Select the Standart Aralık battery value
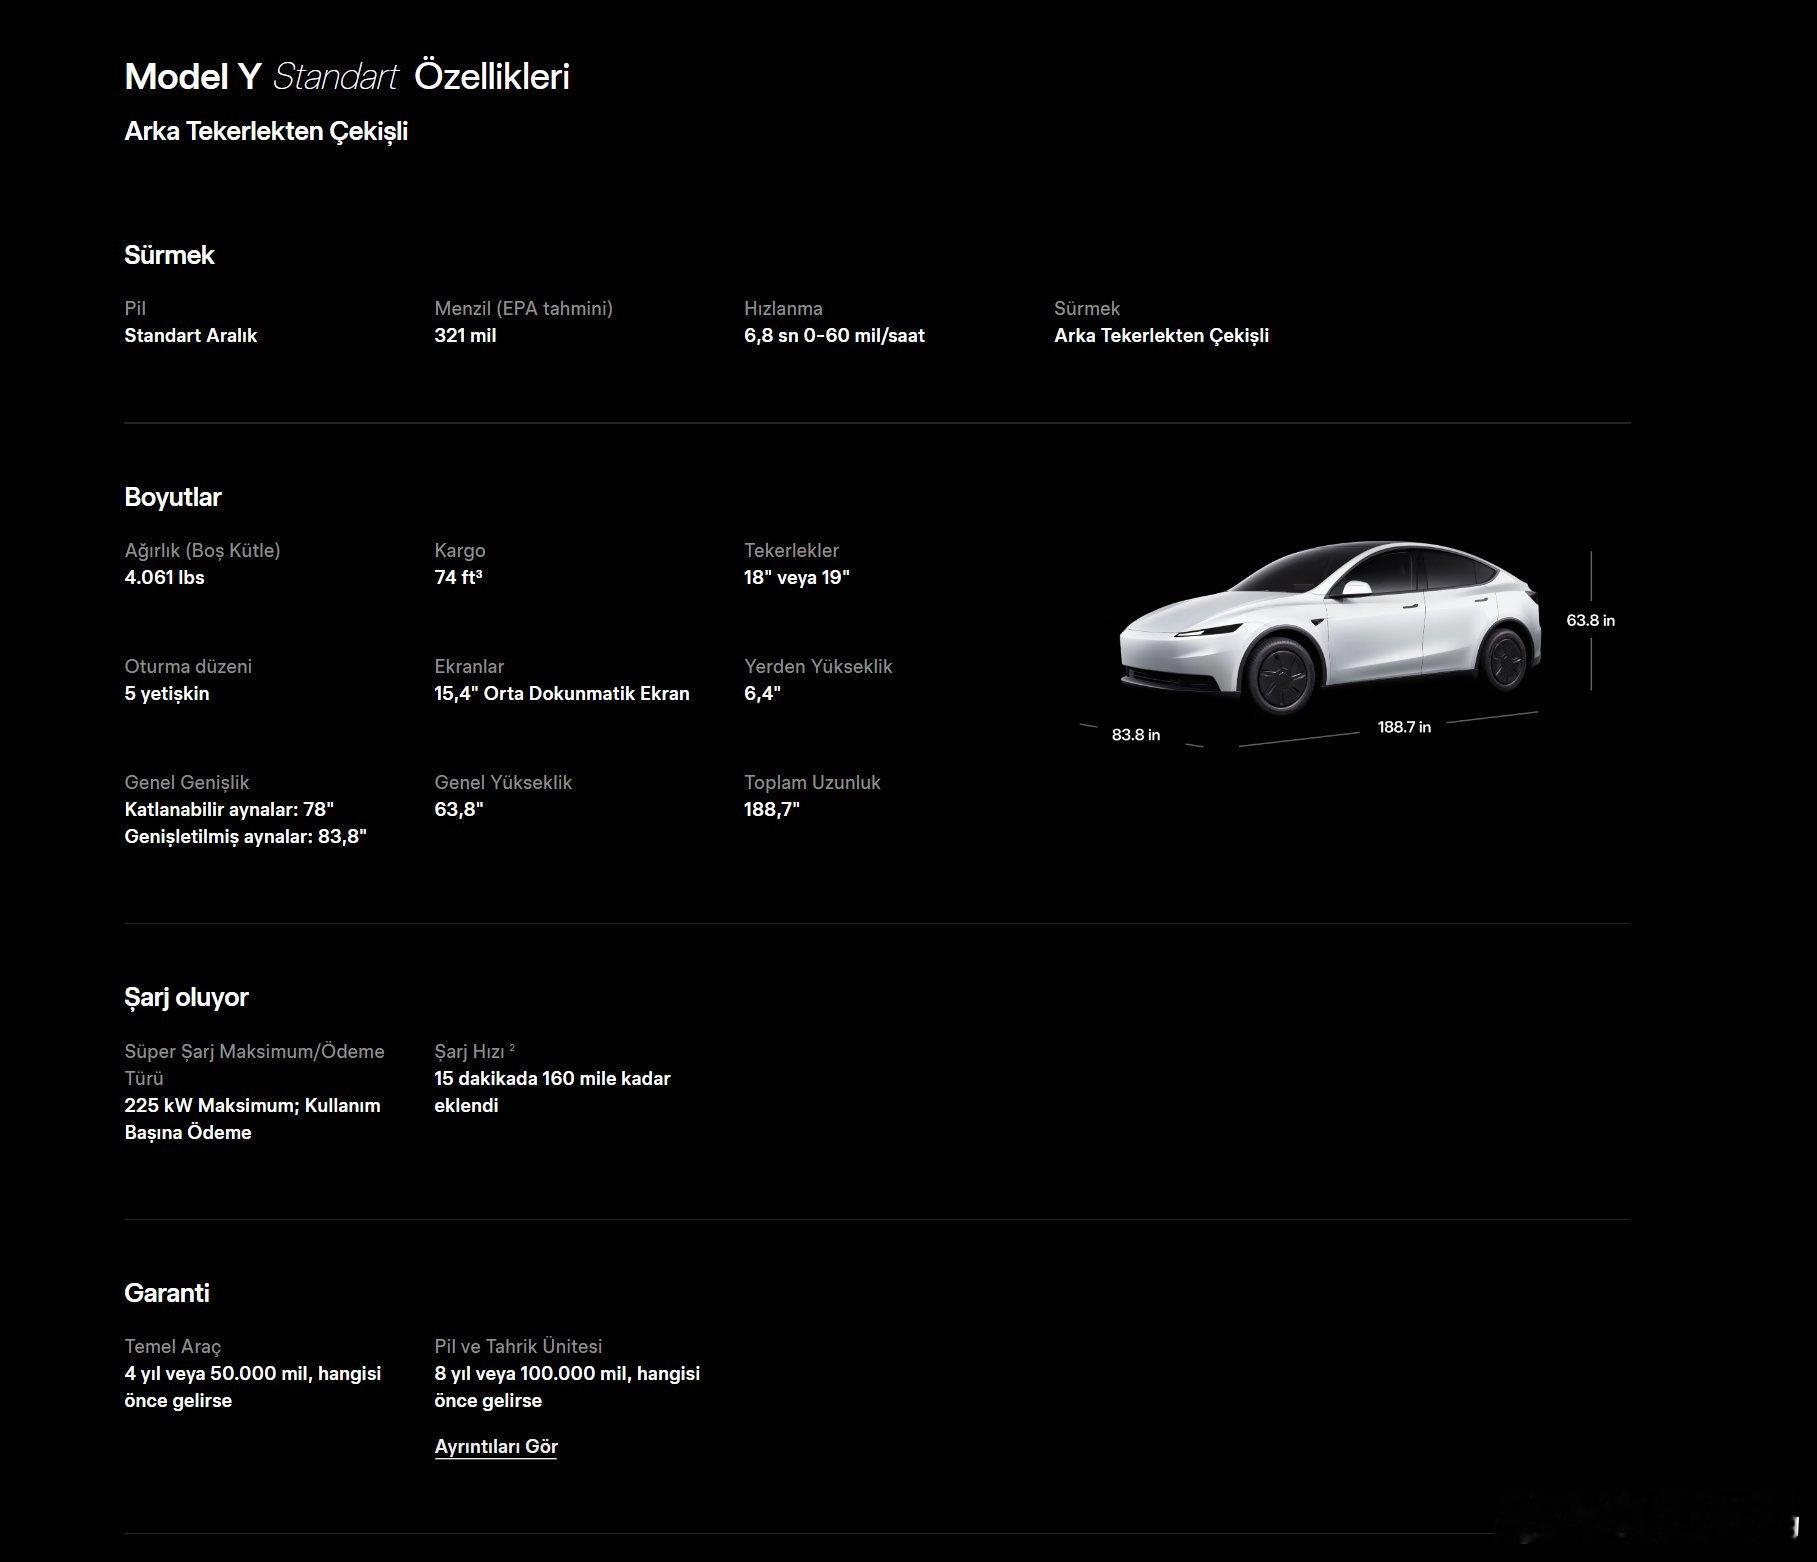Viewport: 1817px width, 1562px height. coord(190,335)
